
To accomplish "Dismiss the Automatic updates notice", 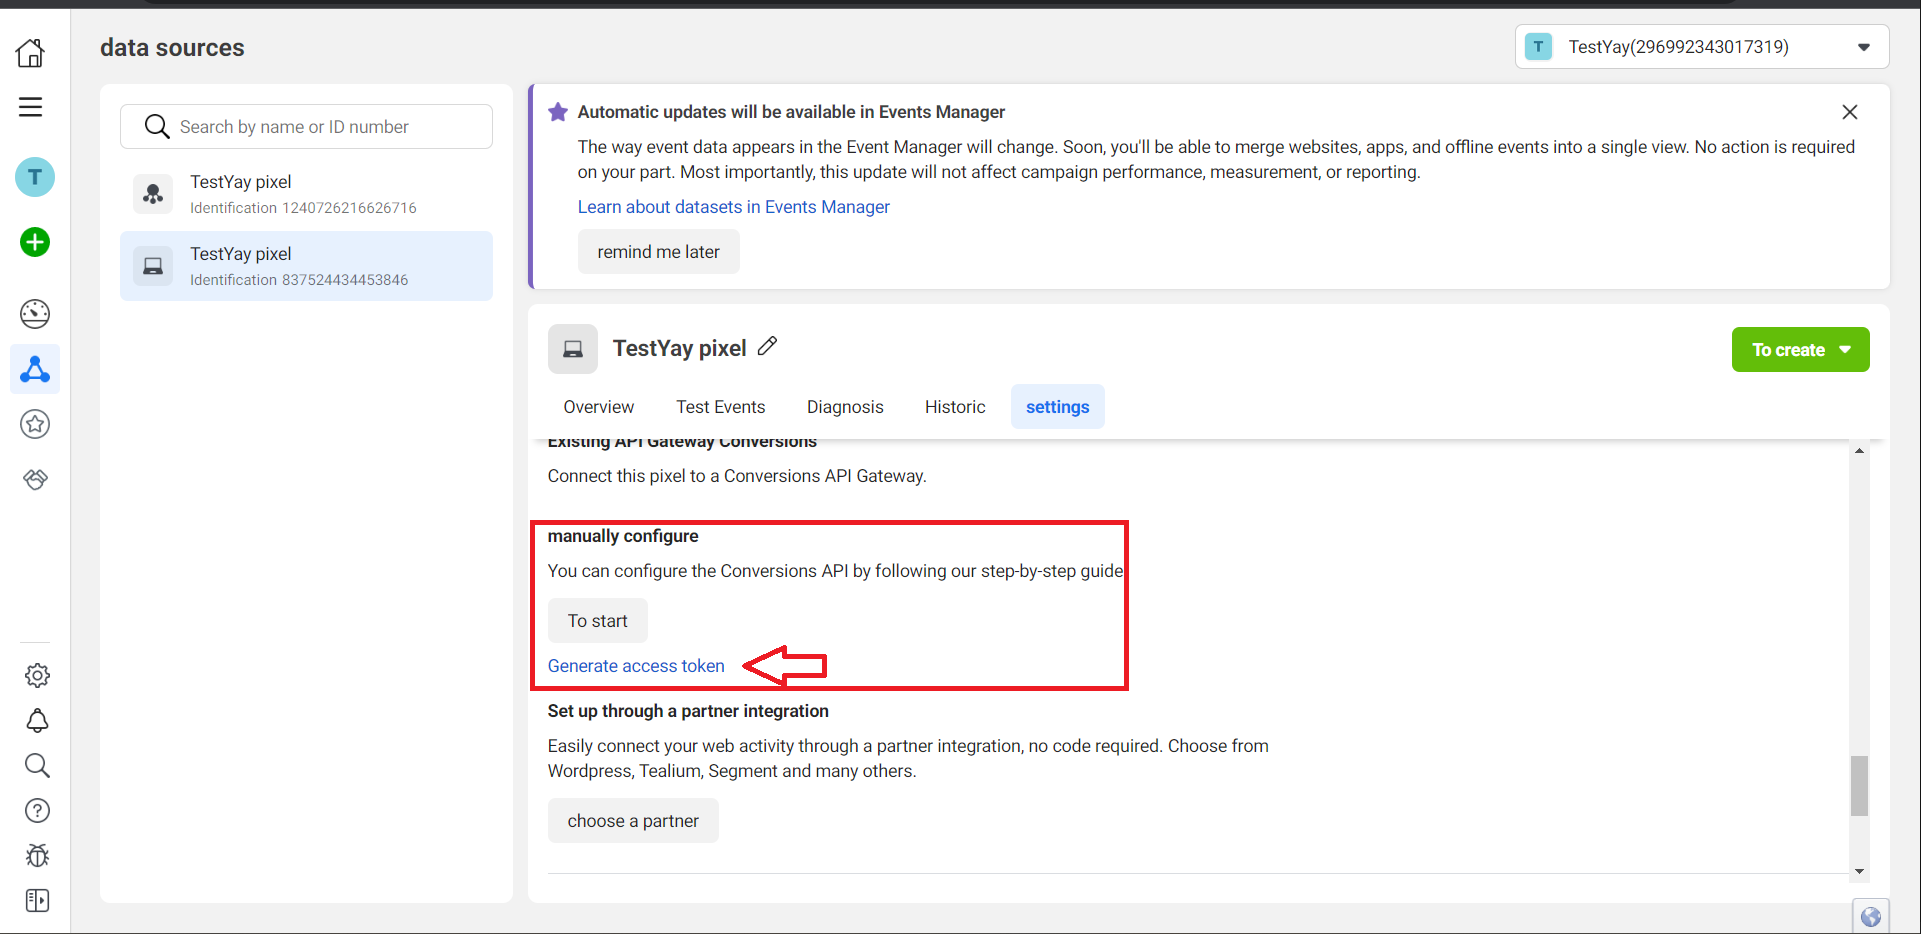I will click(1849, 111).
